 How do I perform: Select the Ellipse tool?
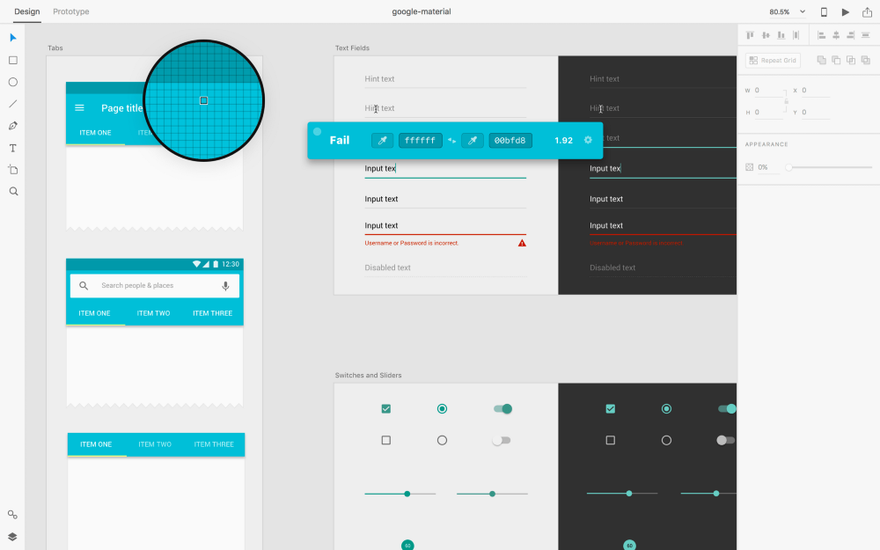click(13, 82)
